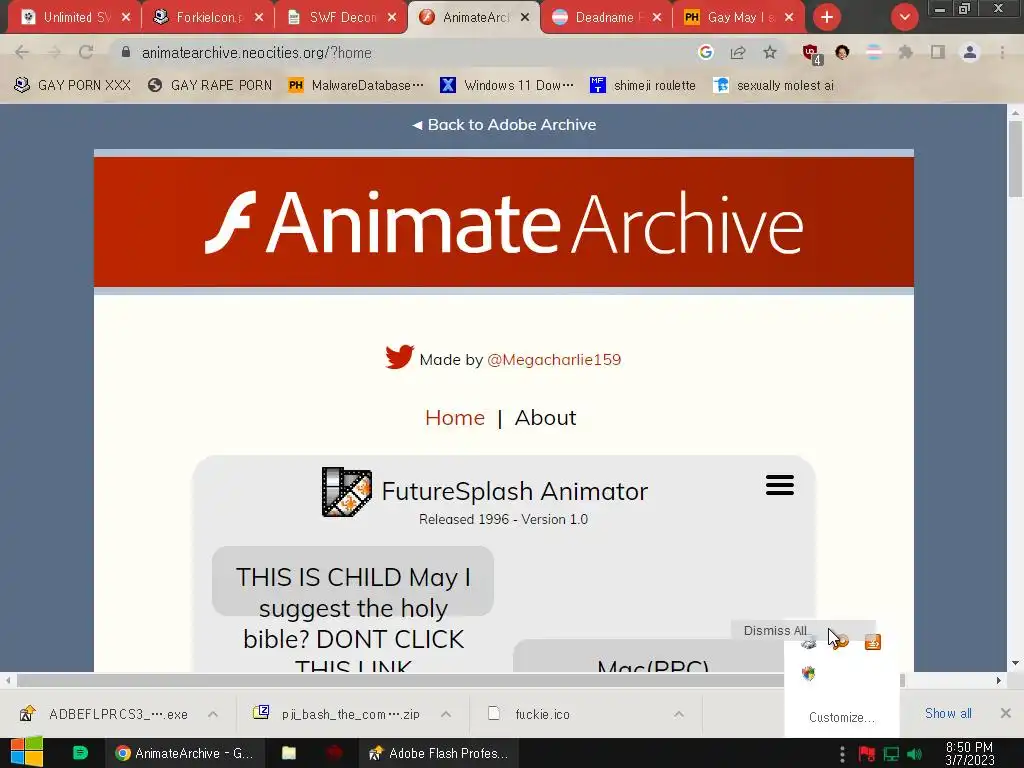Image resolution: width=1024 pixels, height=768 pixels.
Task: Click Dismiss All notifications
Action: pos(775,630)
